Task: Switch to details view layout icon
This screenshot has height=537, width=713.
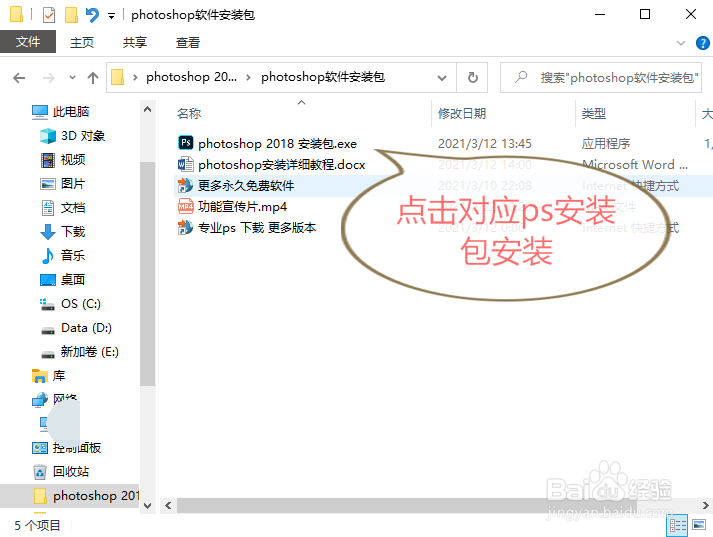Action: [677, 526]
